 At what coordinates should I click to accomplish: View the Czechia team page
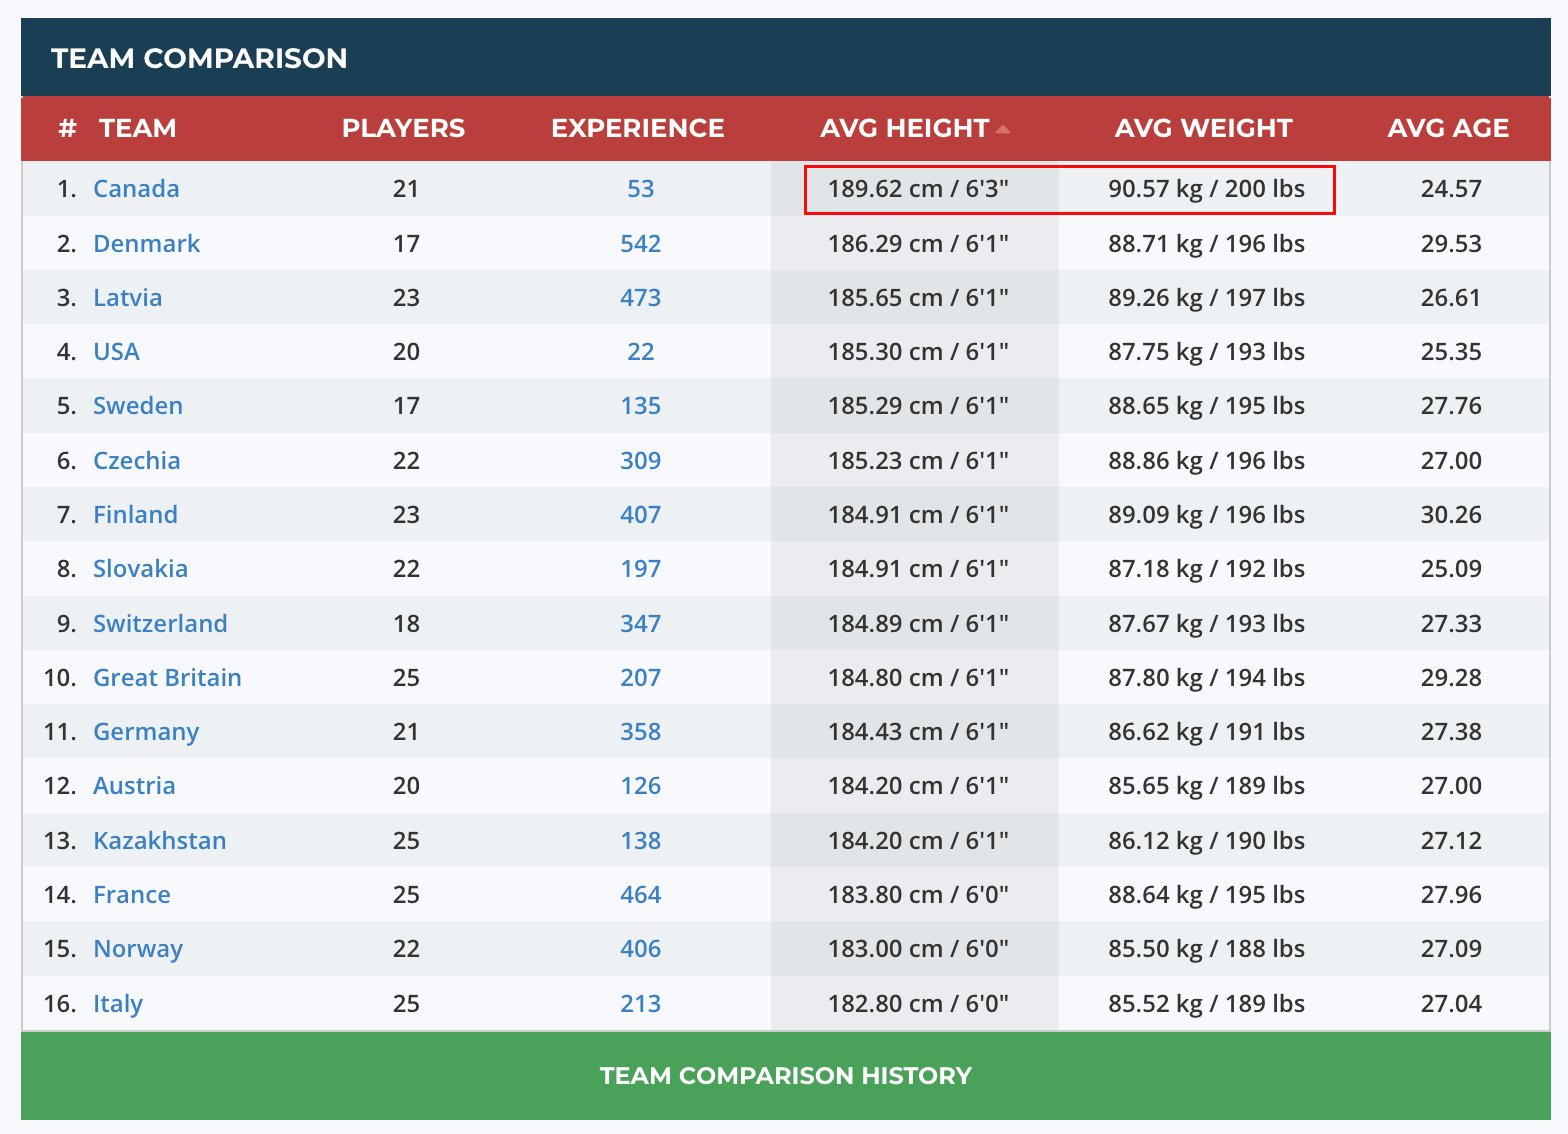tap(137, 461)
